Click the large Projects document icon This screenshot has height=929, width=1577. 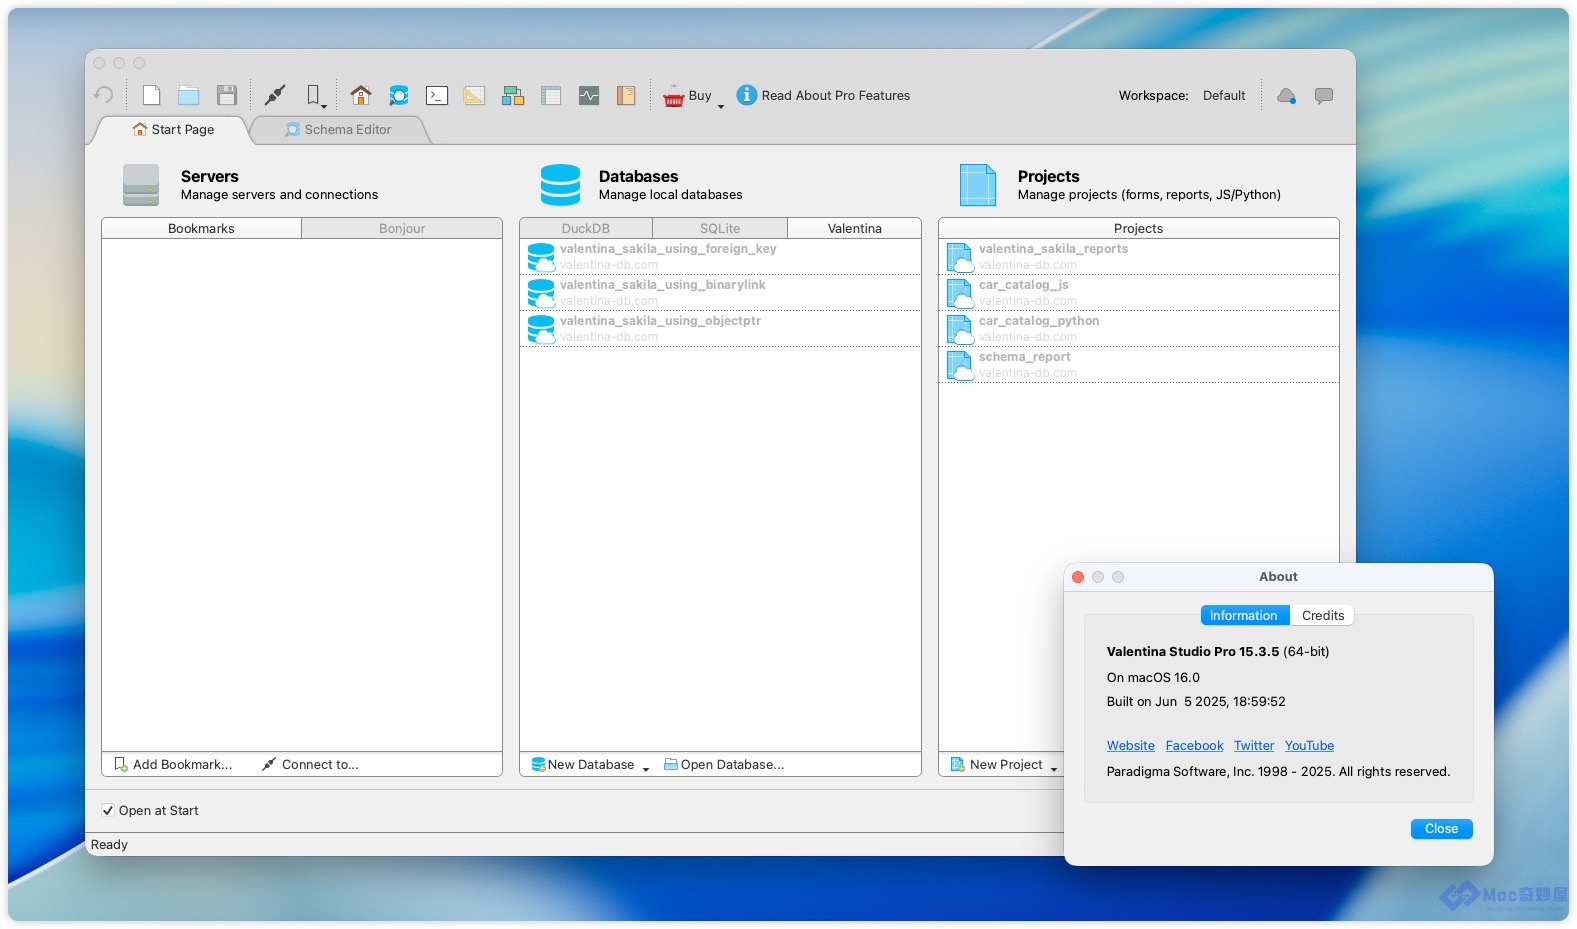point(978,185)
